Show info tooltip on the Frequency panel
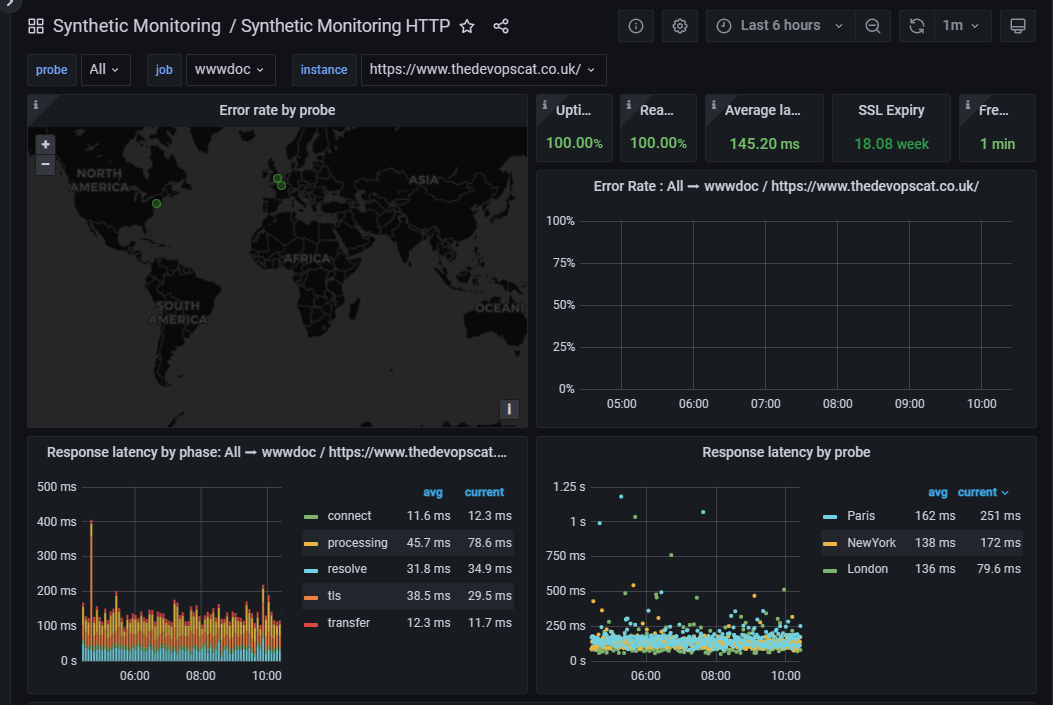 (968, 105)
